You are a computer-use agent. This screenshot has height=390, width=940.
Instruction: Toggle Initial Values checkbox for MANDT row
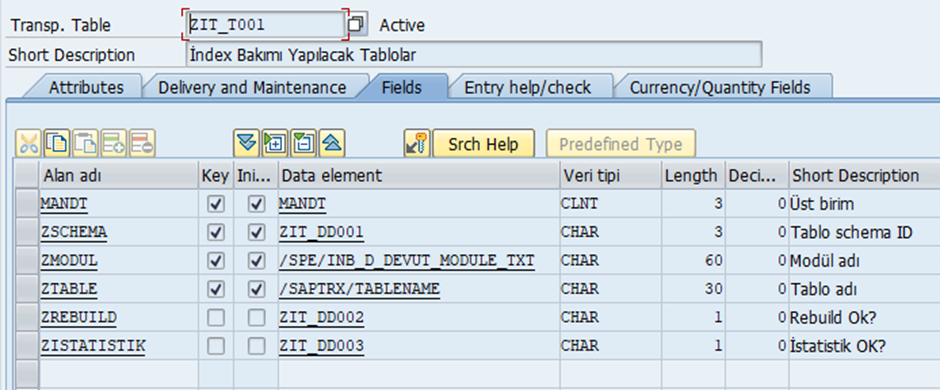tap(256, 204)
